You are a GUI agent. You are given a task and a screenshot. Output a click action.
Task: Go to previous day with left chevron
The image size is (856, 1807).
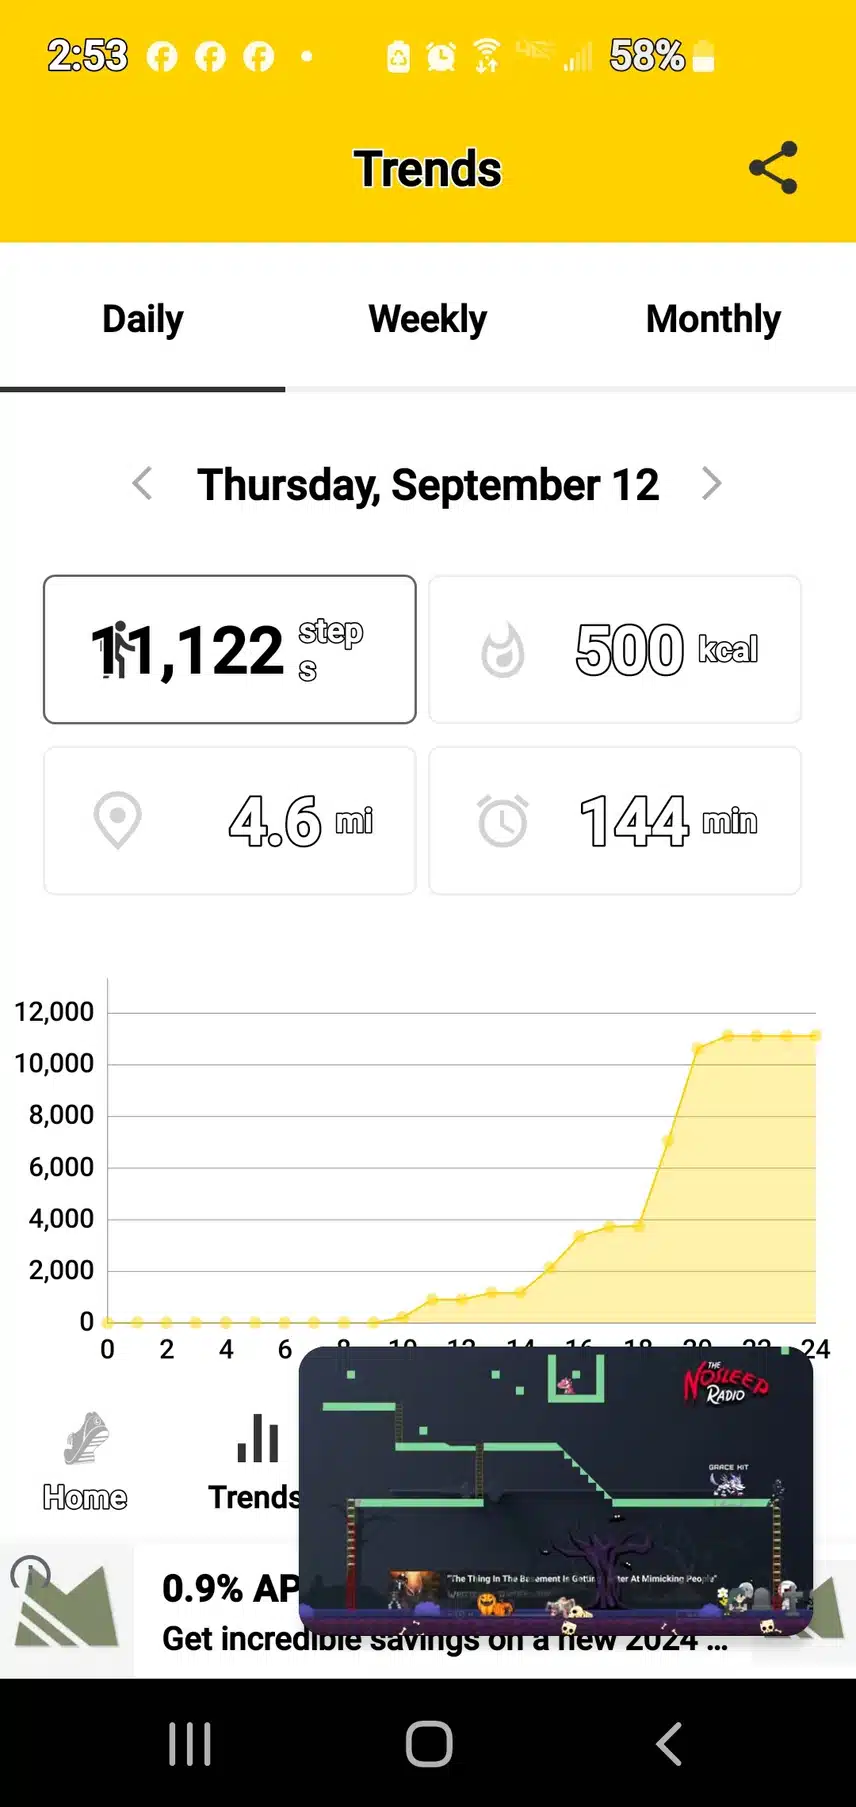tap(142, 484)
